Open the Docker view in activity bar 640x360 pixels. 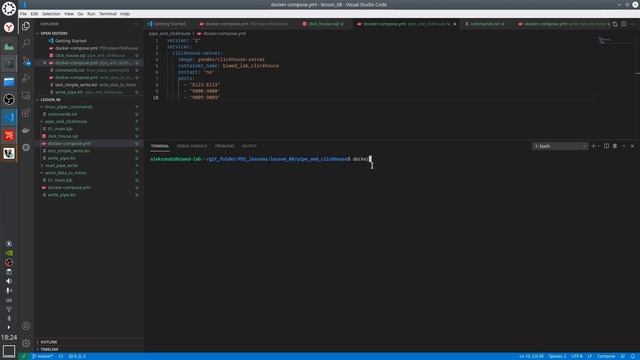(26, 130)
